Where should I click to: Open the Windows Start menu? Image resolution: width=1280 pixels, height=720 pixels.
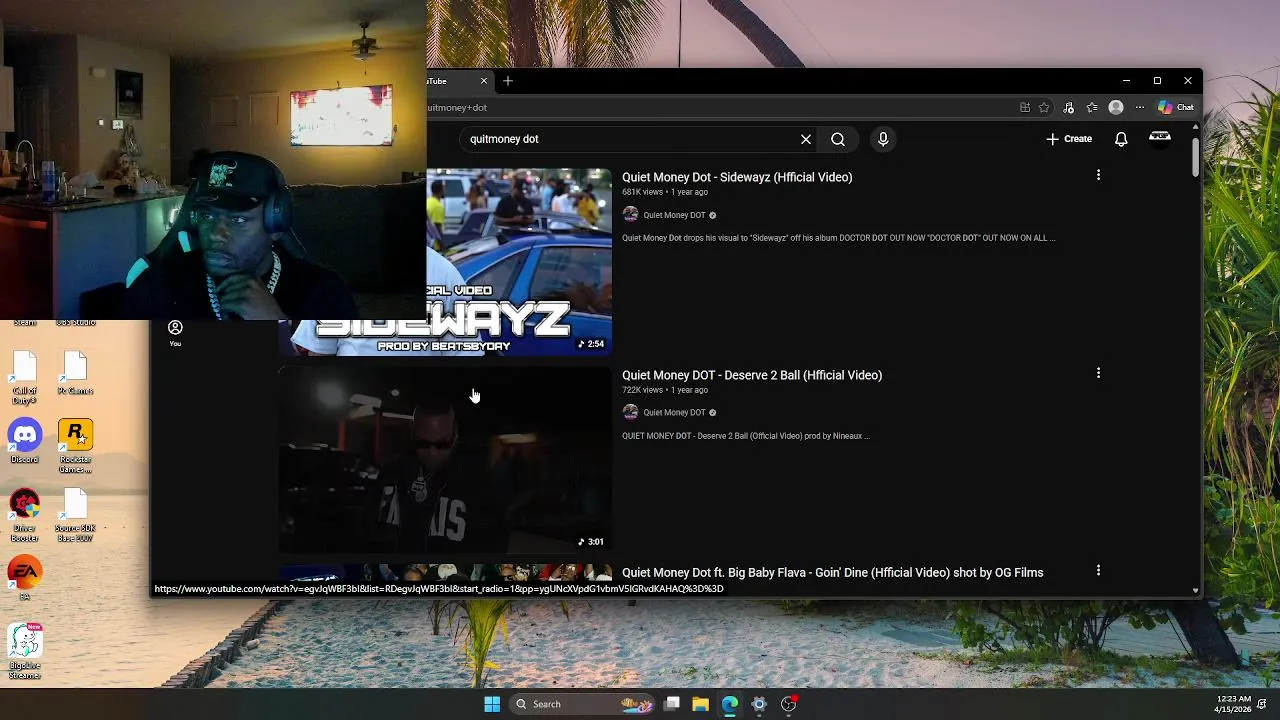[x=492, y=704]
